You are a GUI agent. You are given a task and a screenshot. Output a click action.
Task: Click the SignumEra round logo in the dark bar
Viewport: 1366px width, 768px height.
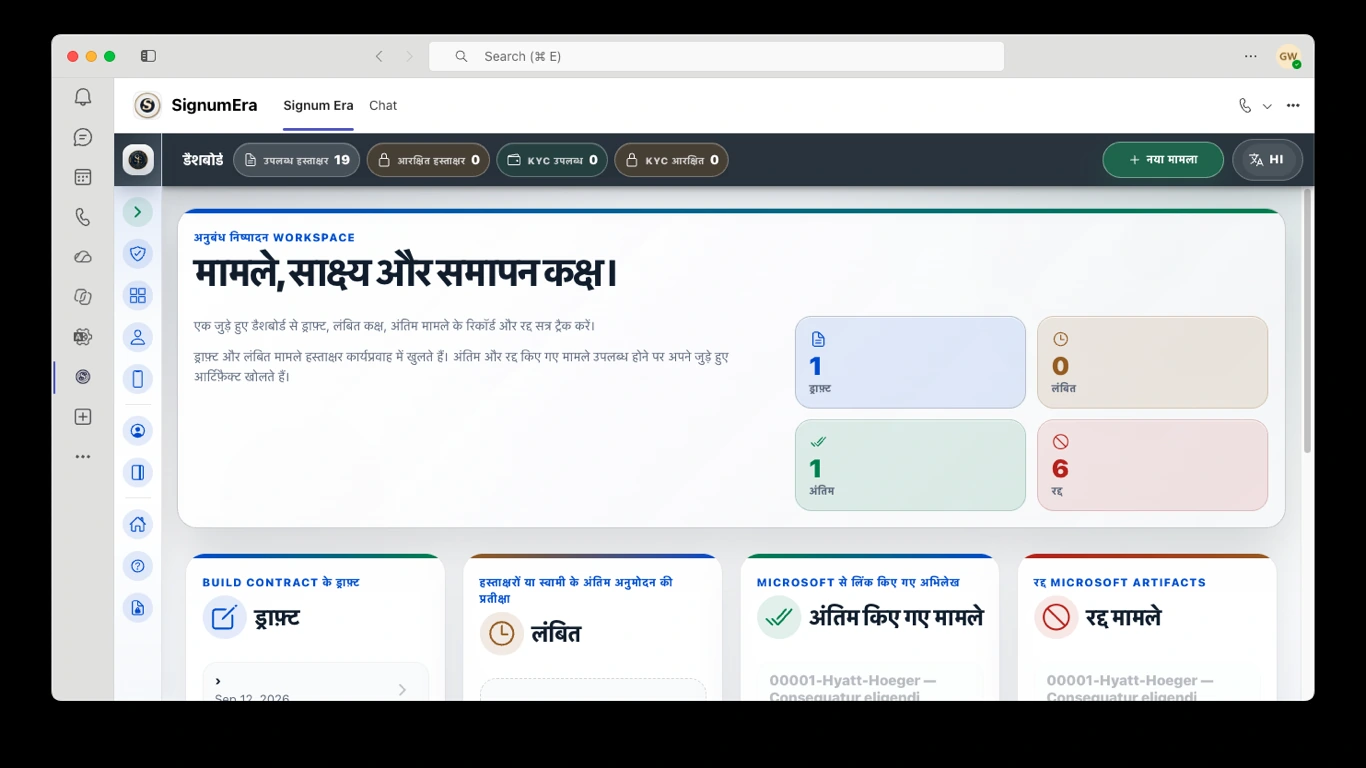[138, 160]
